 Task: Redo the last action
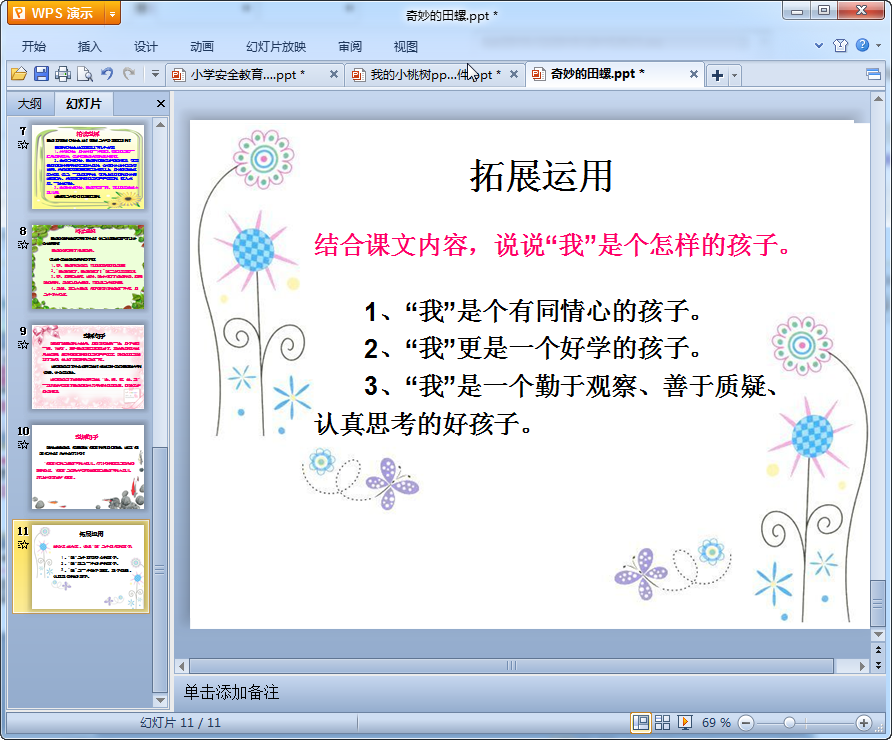pos(129,74)
